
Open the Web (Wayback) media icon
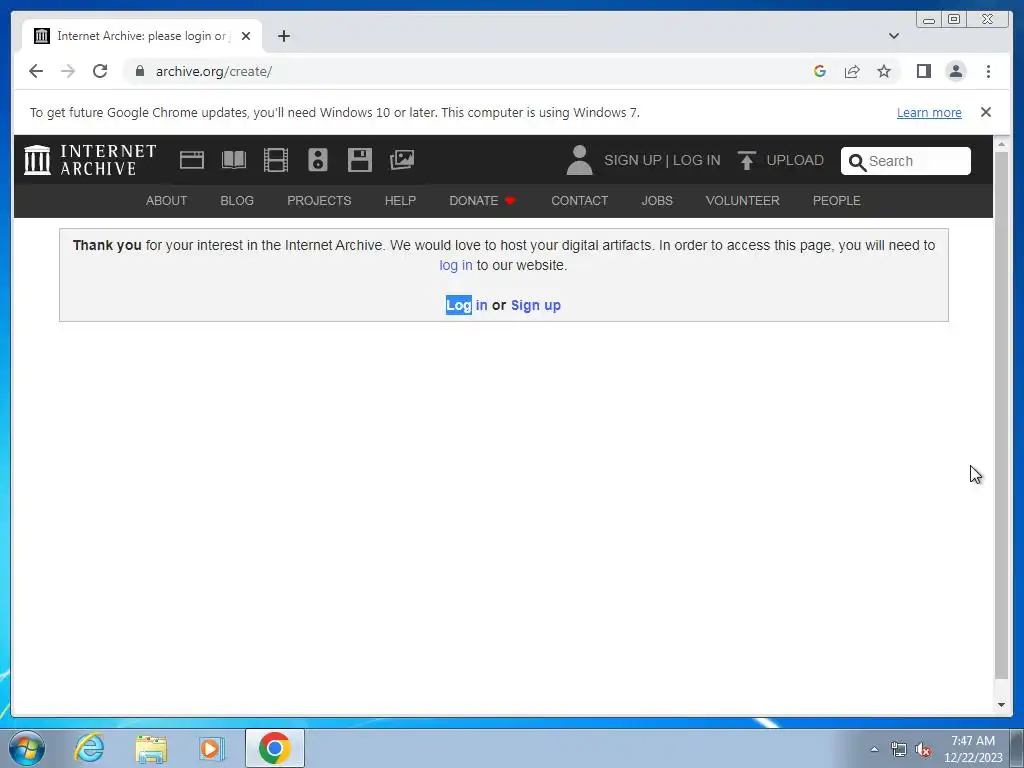[x=191, y=160]
